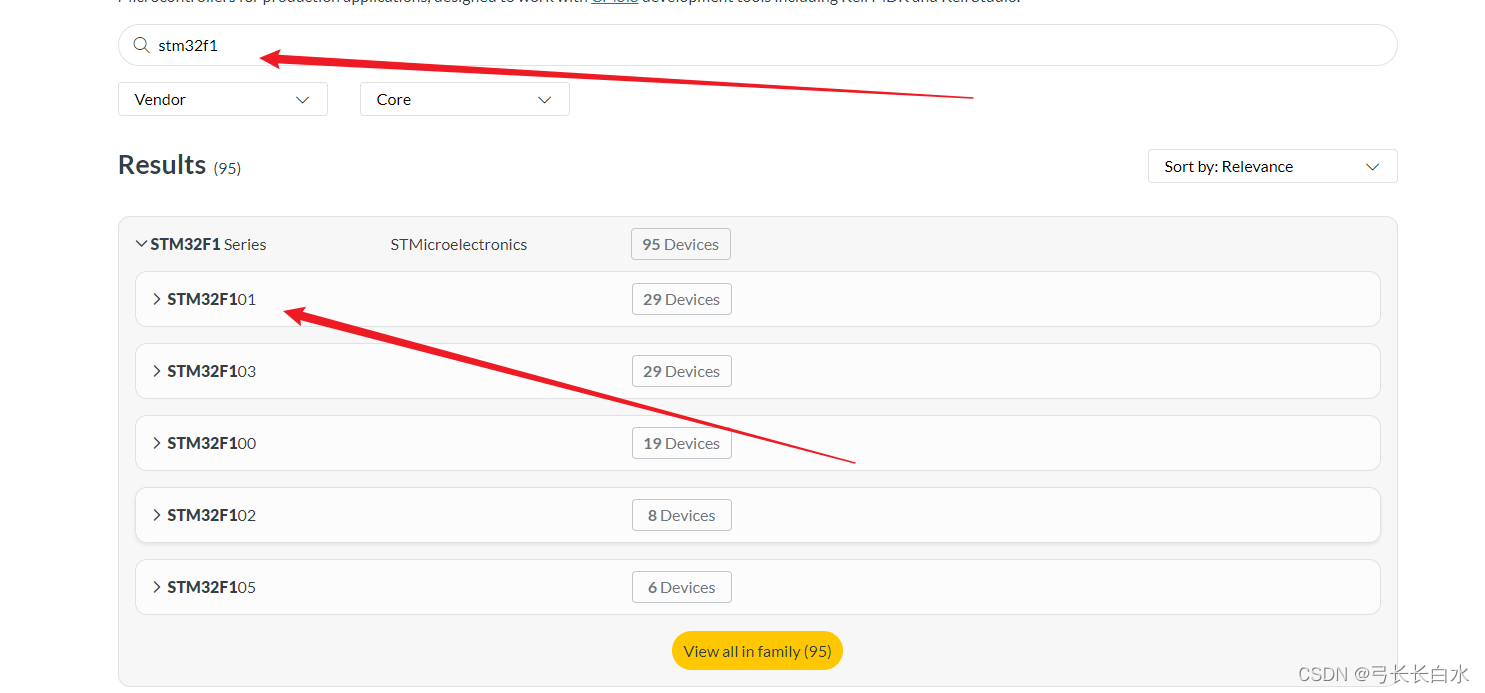Click 29 Devices badge for STM32F103
The image size is (1485, 693).
(681, 371)
